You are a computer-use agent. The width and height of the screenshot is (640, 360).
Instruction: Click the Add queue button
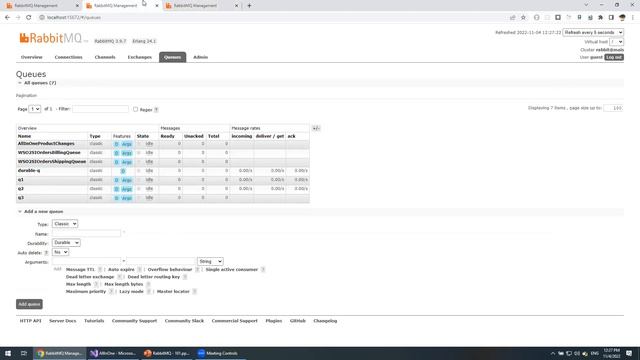click(x=29, y=304)
